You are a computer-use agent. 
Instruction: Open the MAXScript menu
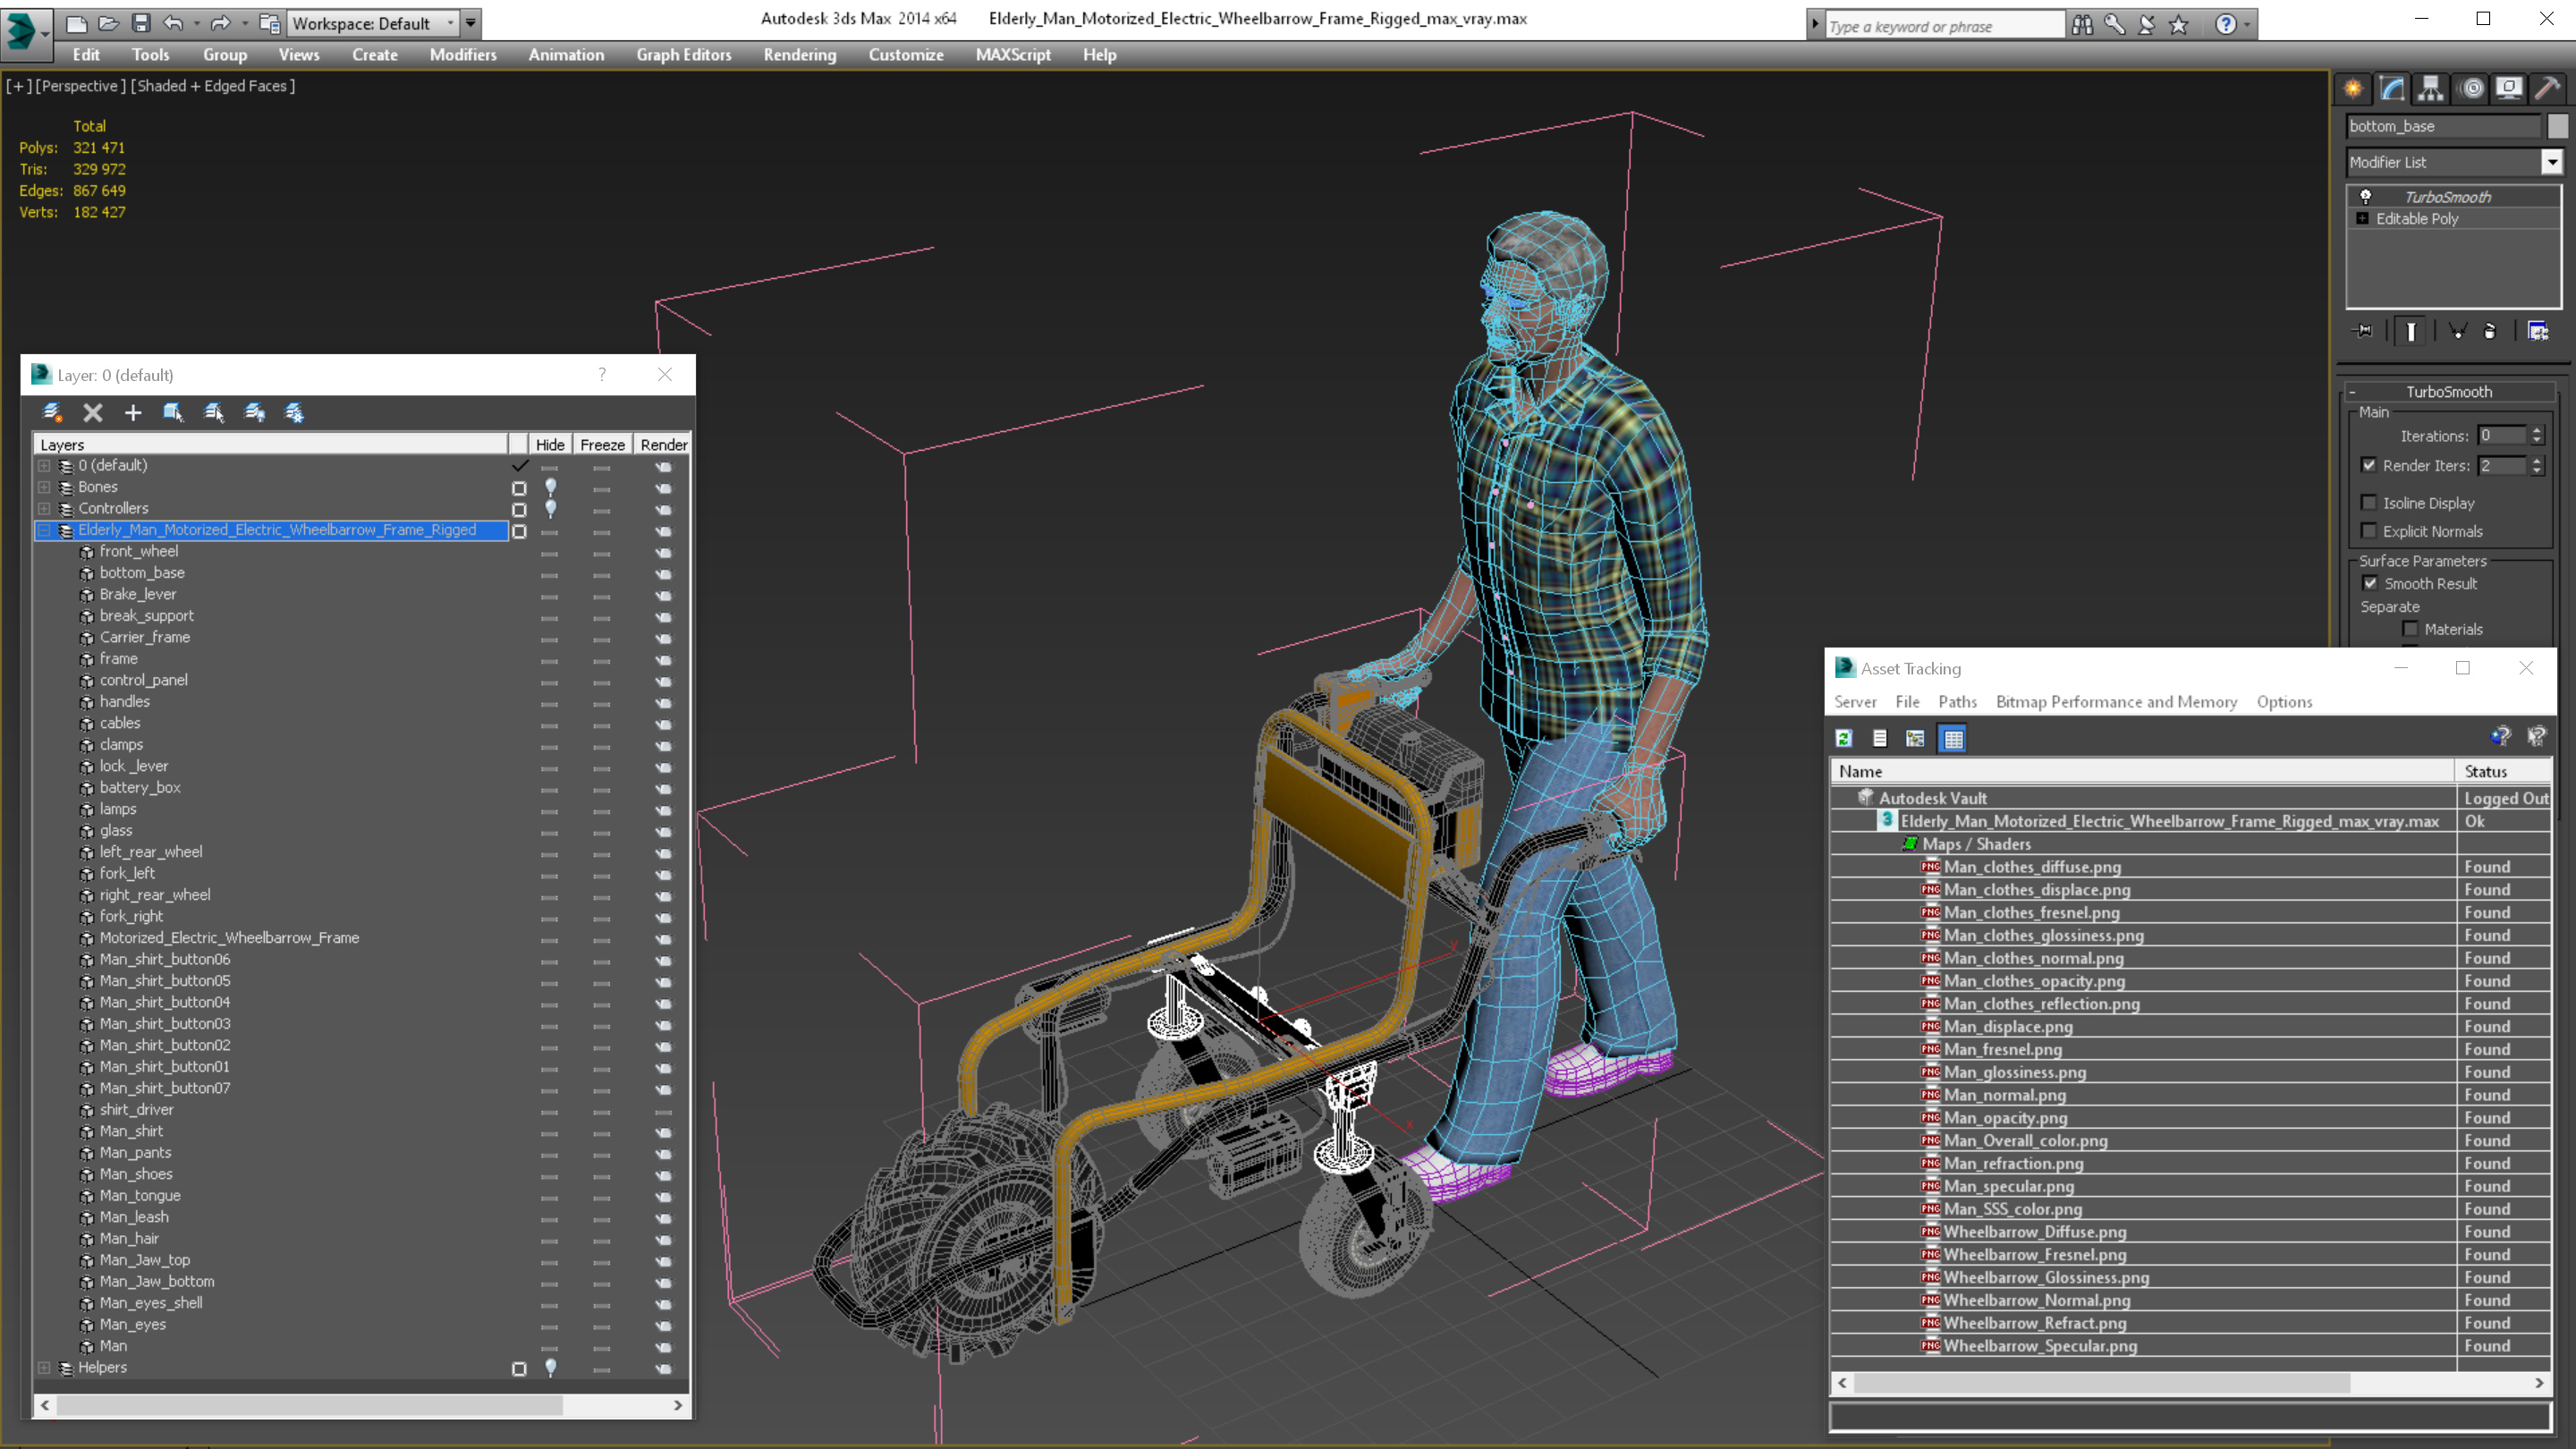1013,55
